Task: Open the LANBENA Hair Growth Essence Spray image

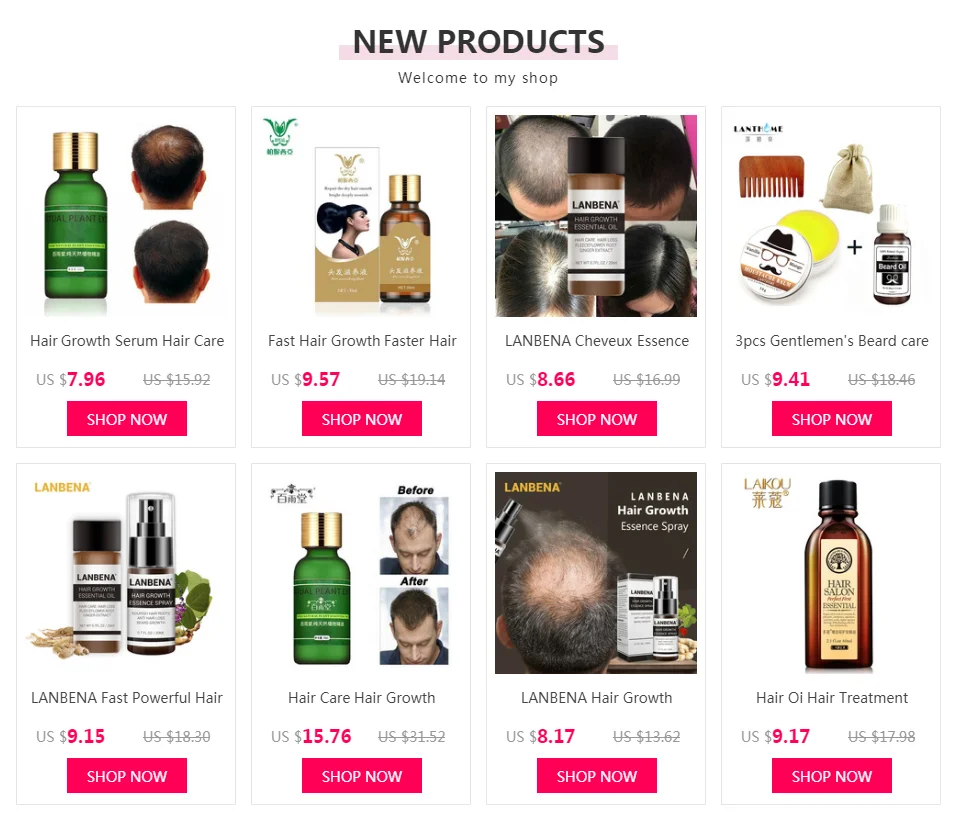Action: click(596, 573)
